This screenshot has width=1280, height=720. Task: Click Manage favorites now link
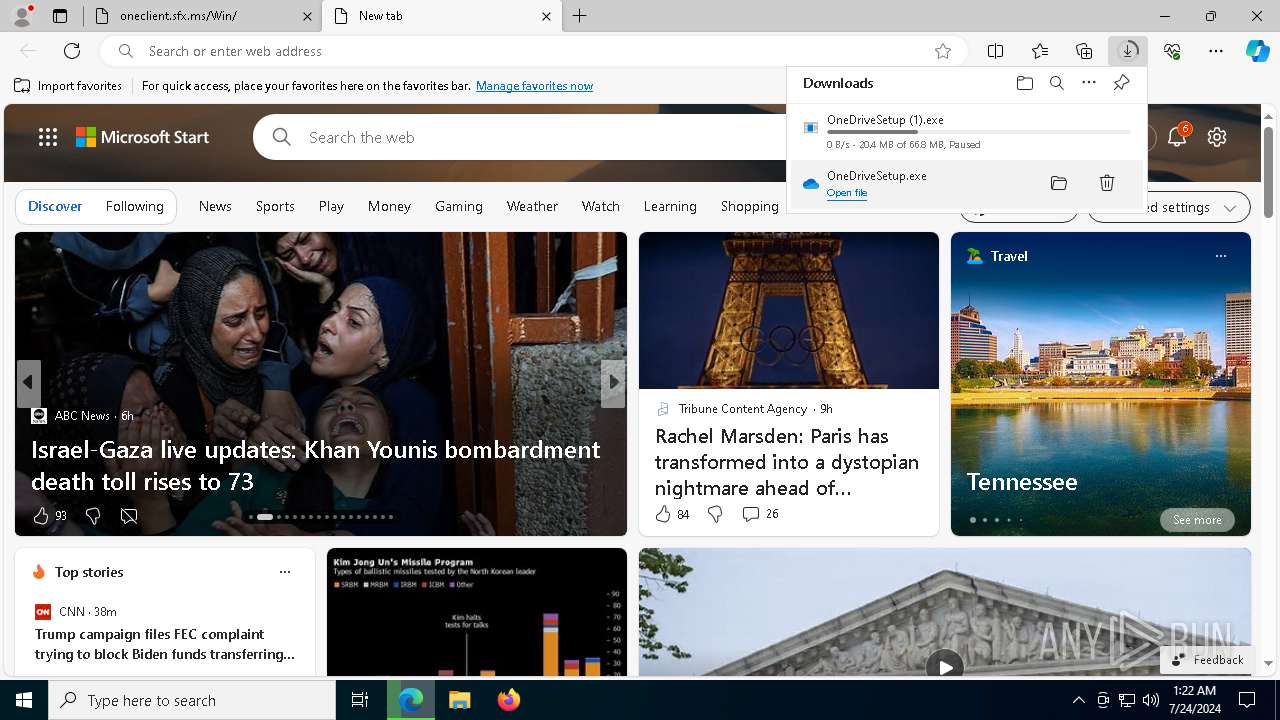(534, 86)
